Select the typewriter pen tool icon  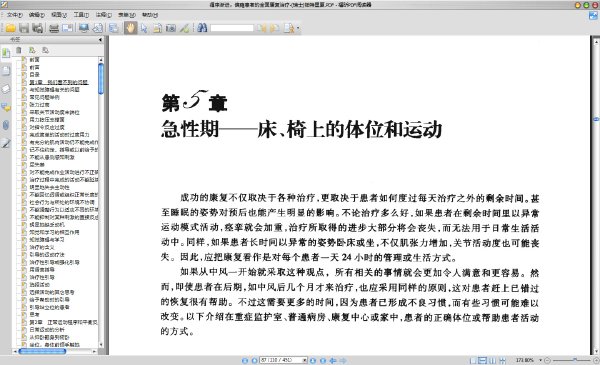(x=184, y=28)
